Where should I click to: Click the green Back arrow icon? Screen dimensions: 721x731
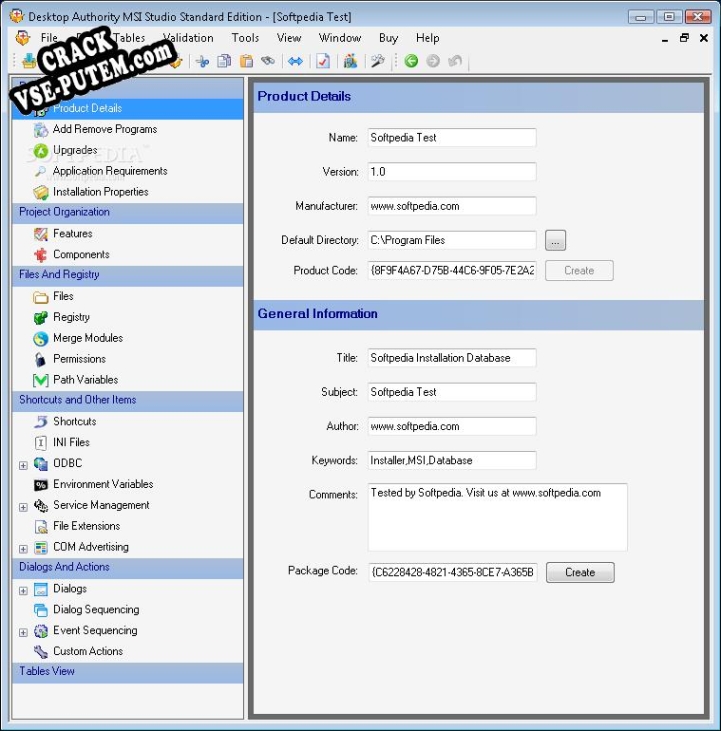[x=411, y=61]
